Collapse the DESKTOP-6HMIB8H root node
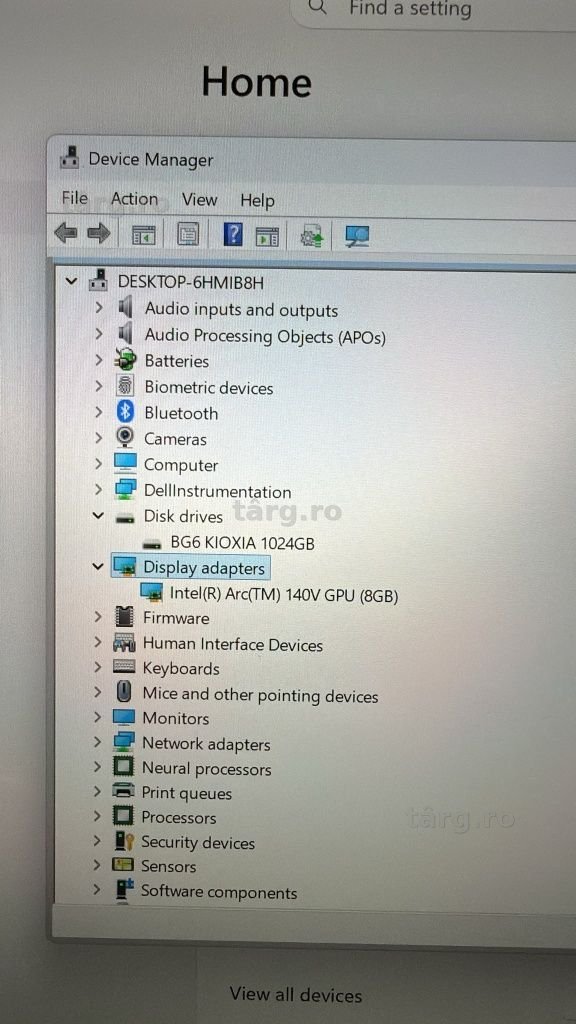This screenshot has height=1024, width=576. (x=71, y=281)
